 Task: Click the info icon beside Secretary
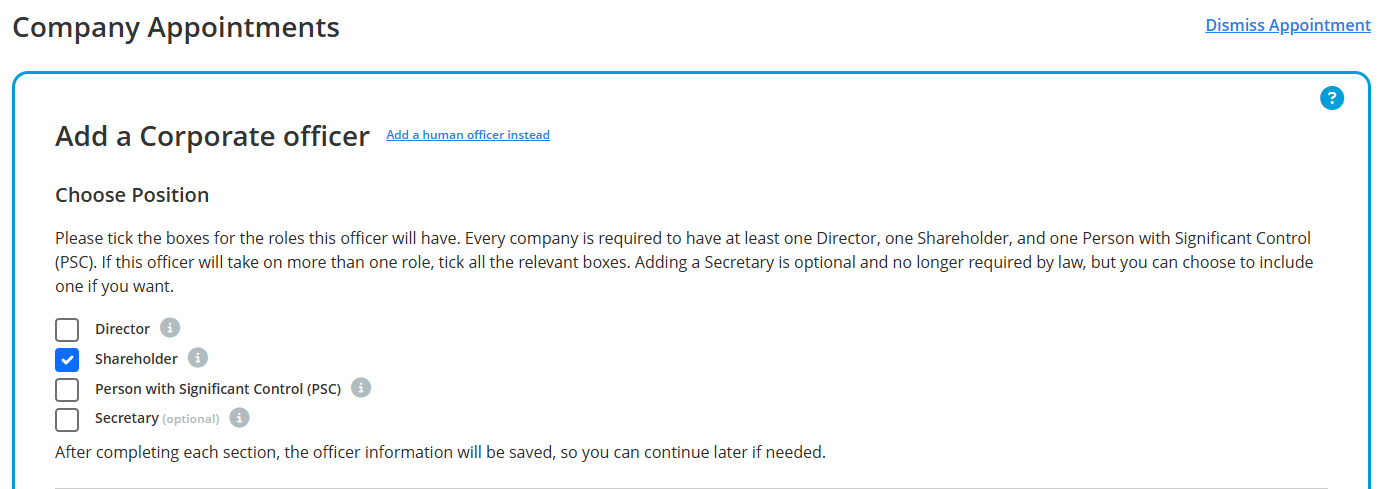[239, 418]
